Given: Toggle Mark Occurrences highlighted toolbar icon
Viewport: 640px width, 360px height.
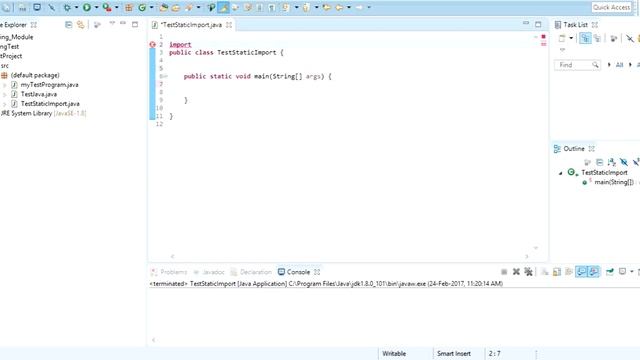Looking at the screenshot, I should click(x=223, y=7).
